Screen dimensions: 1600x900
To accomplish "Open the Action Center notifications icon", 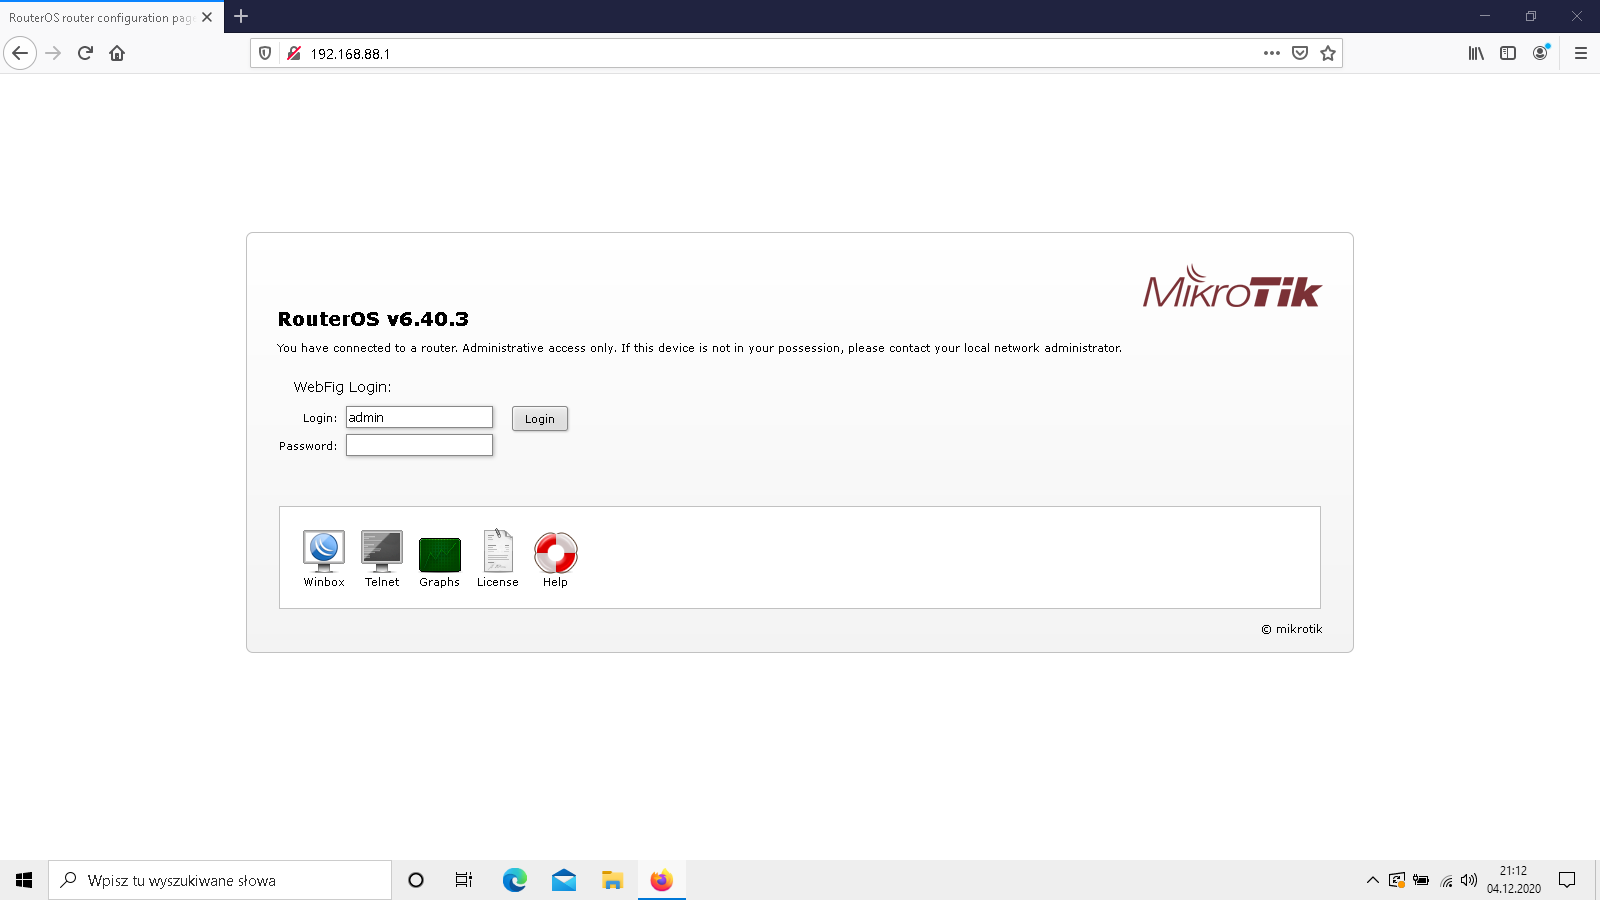I will click(1567, 880).
